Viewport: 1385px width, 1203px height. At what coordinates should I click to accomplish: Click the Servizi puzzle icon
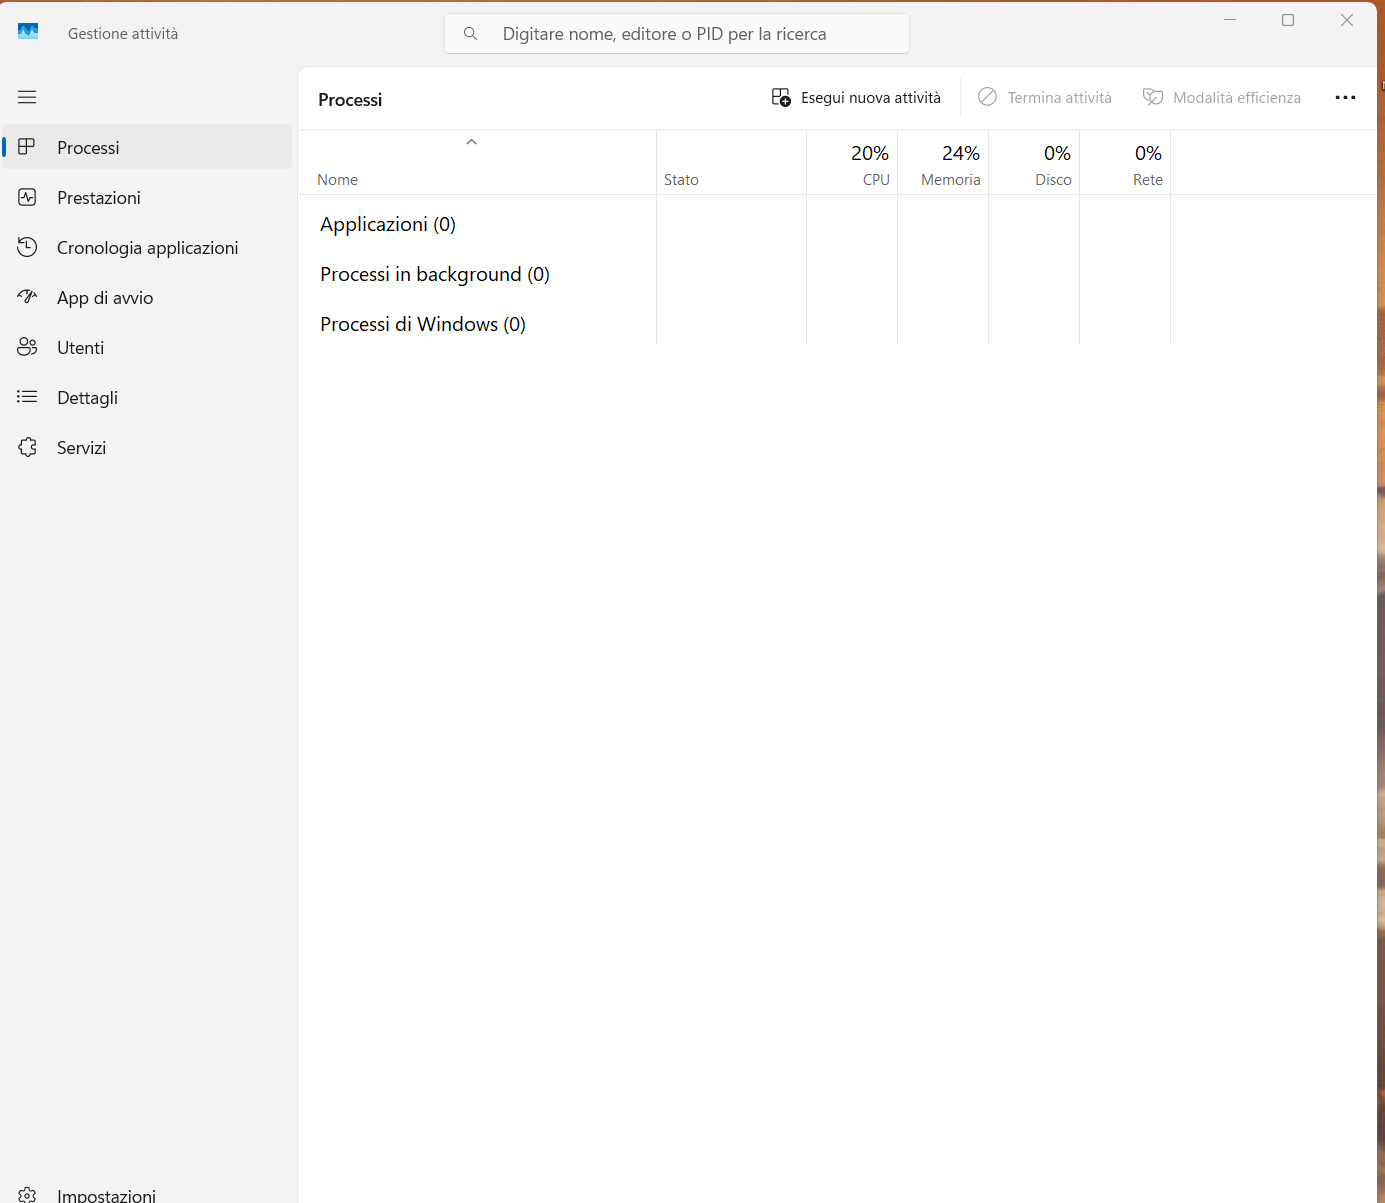pos(27,447)
